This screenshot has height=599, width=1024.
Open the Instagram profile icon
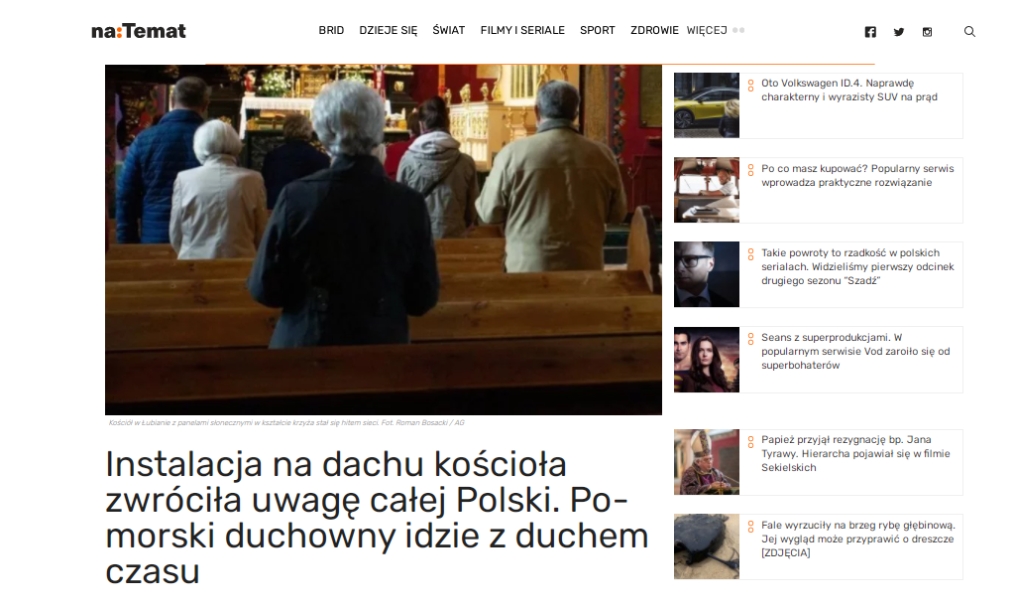click(927, 31)
